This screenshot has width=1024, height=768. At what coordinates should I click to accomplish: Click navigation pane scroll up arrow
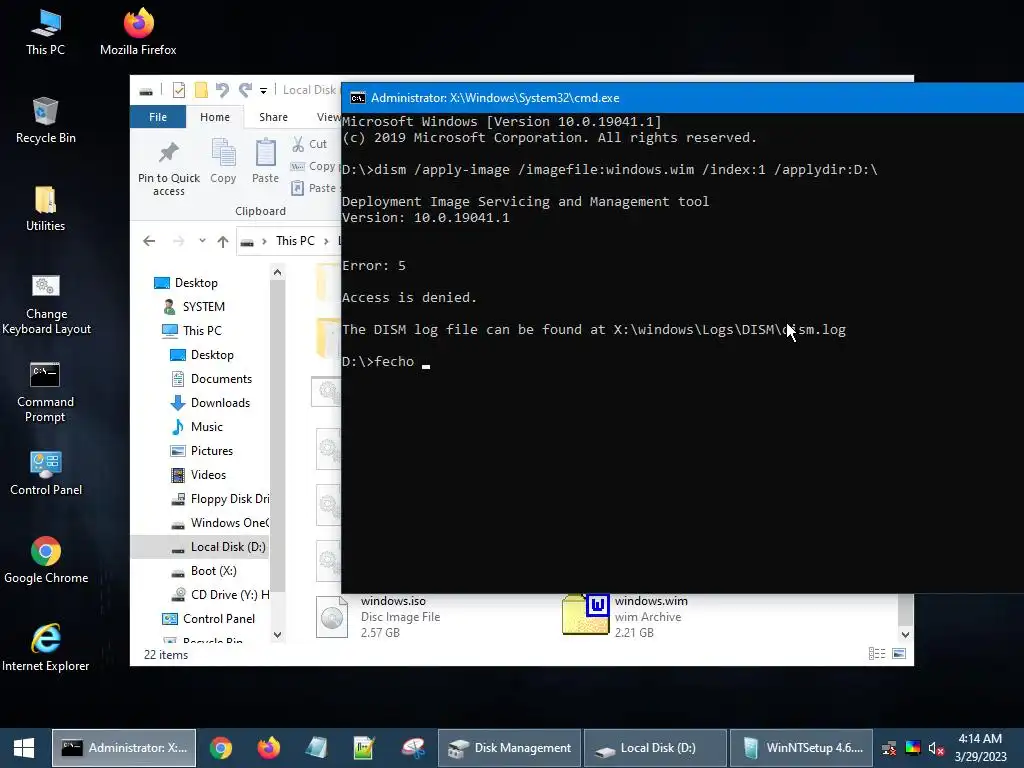point(278,272)
